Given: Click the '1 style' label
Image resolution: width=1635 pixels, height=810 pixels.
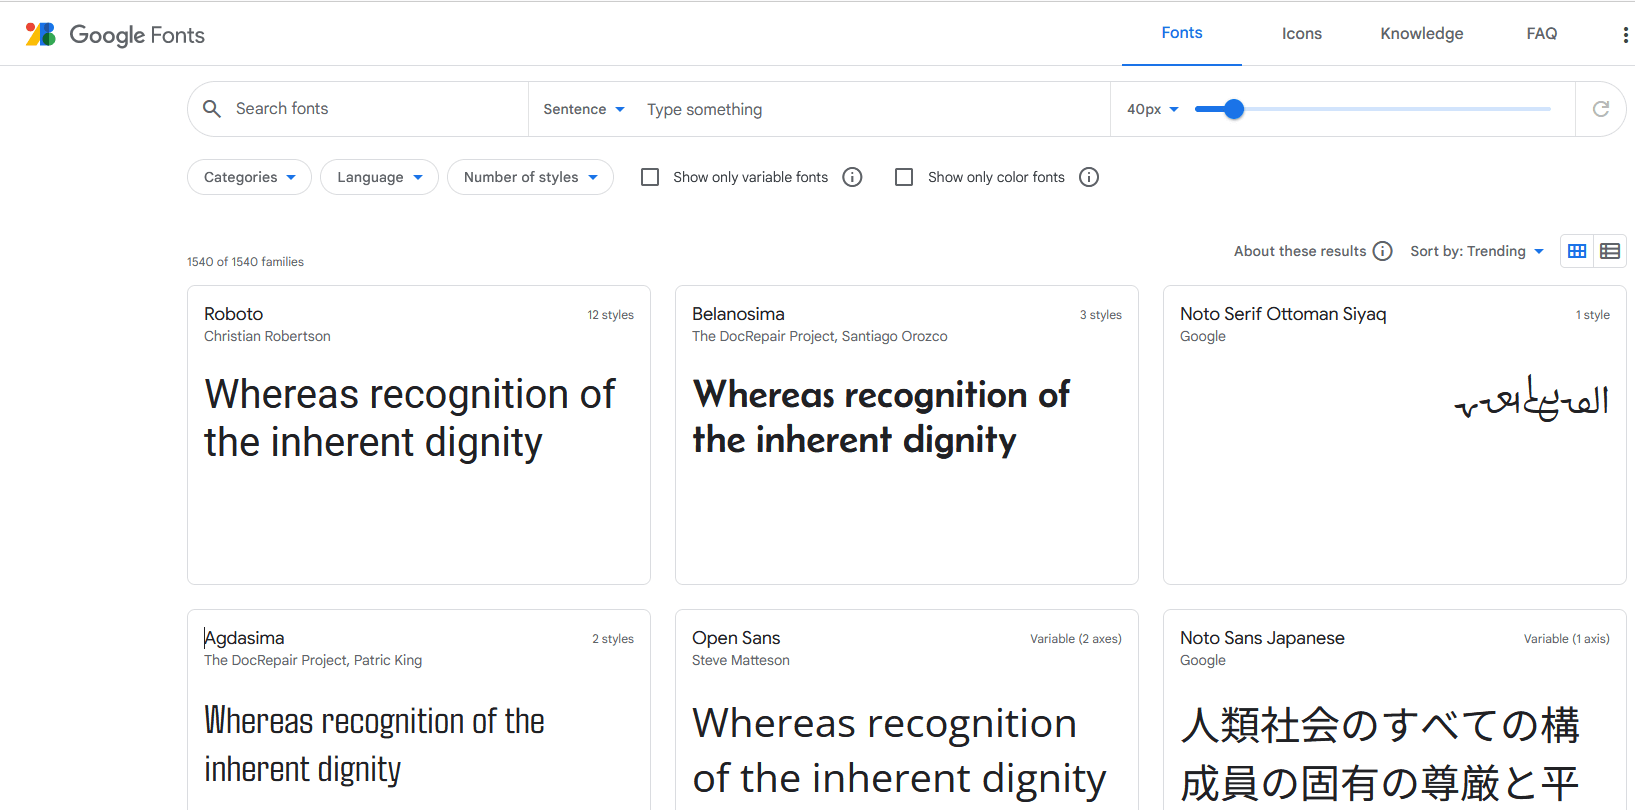Looking at the screenshot, I should tap(1593, 315).
